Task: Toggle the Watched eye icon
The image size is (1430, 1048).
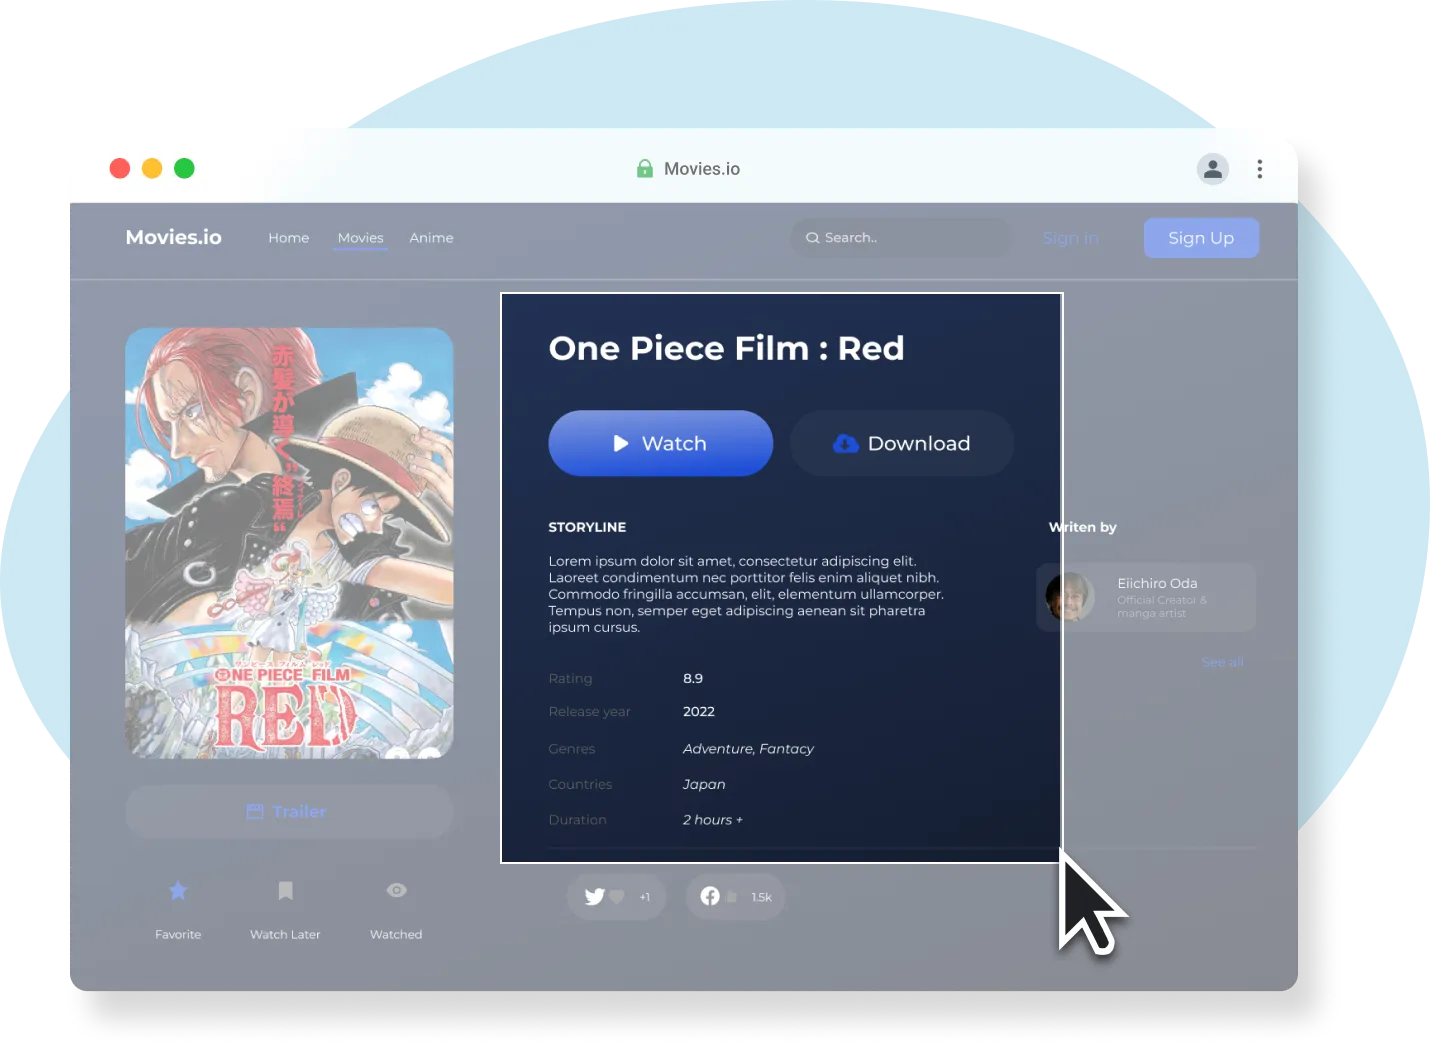Action: [x=396, y=890]
